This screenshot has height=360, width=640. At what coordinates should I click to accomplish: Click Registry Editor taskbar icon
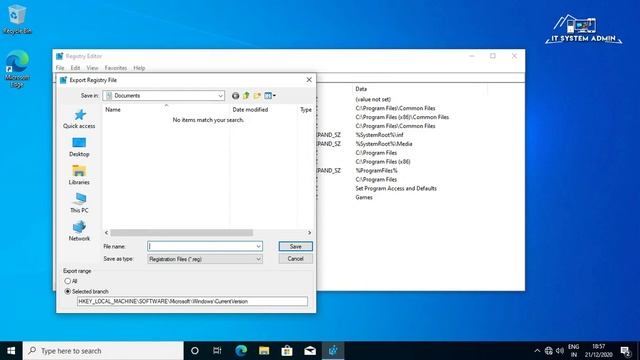[333, 351]
